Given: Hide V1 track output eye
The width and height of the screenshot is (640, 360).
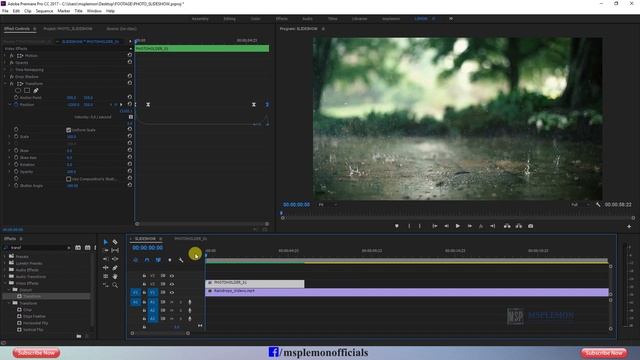Looking at the screenshot, I should pos(172,293).
